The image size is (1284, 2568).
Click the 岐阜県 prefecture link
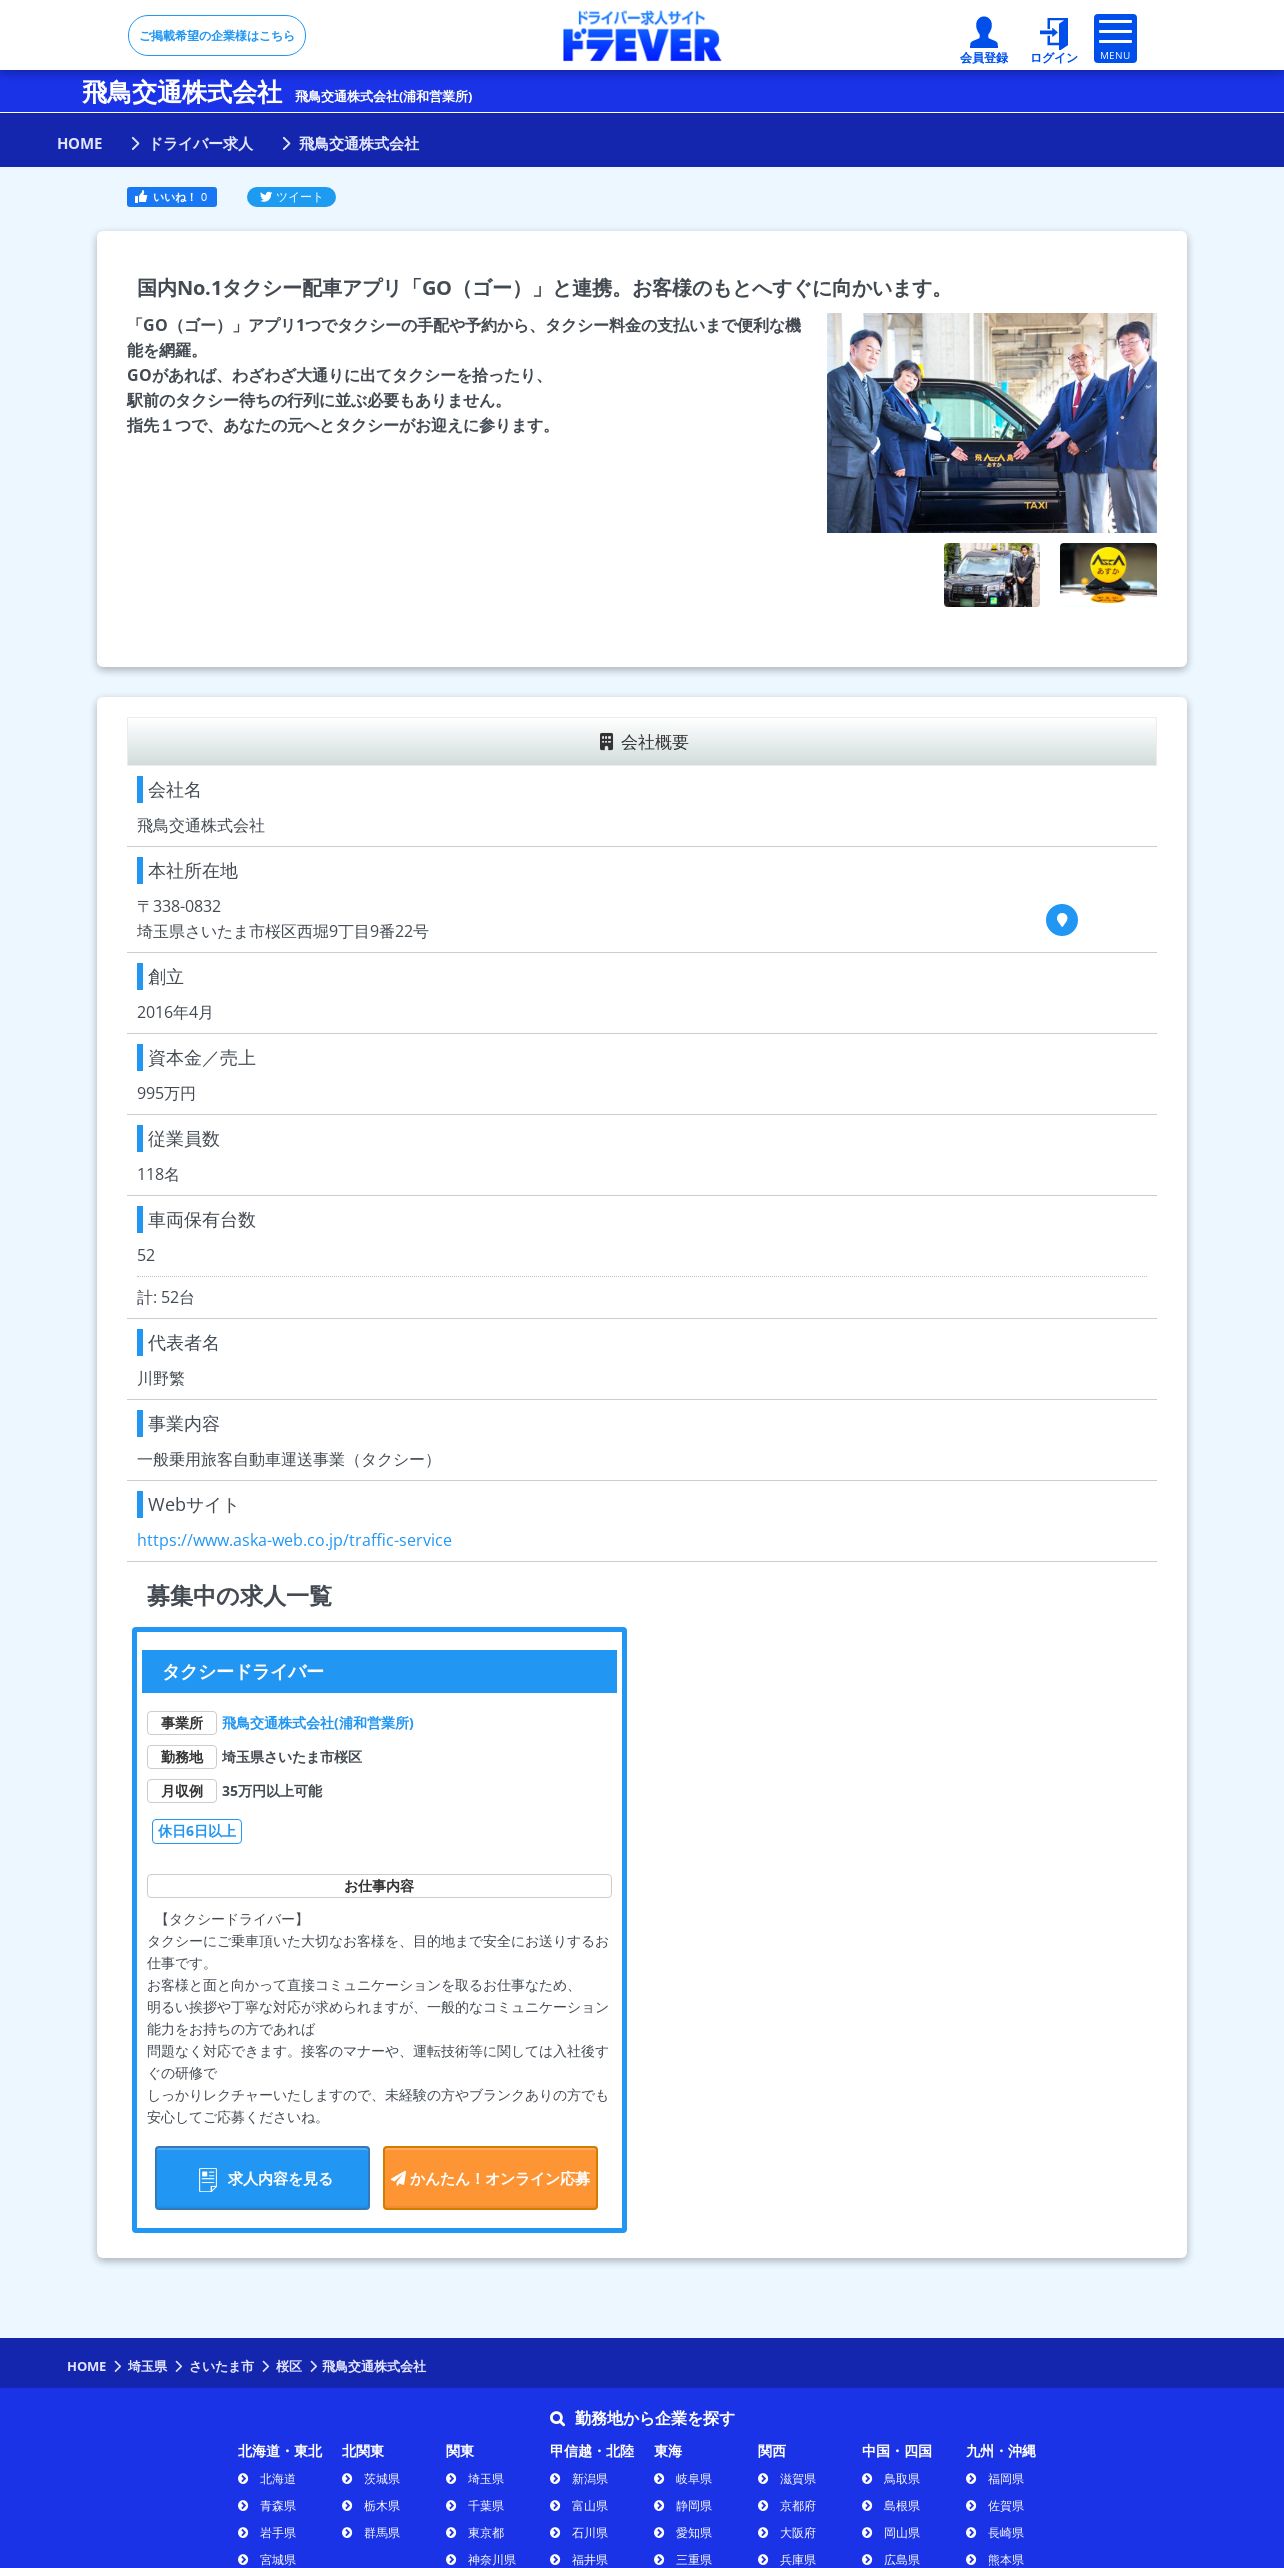694,2479
